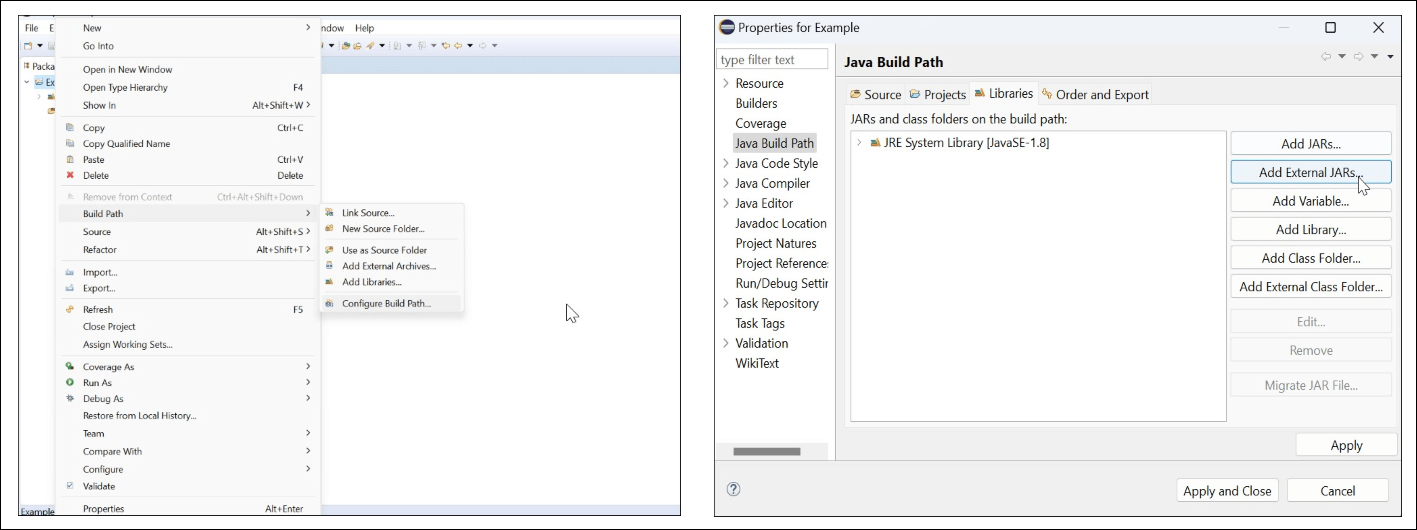This screenshot has height=530, width=1417.
Task: Click the Apply button
Action: pyautogui.click(x=1346, y=445)
